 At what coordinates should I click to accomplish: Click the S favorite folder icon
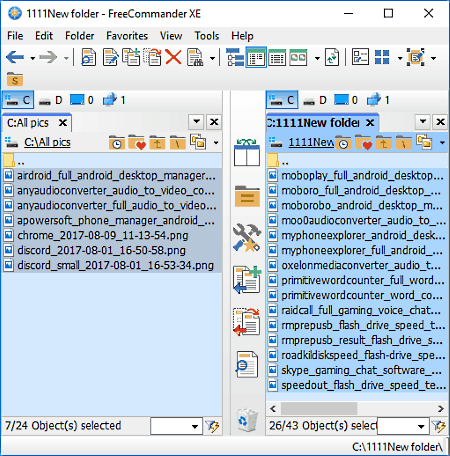[15, 79]
